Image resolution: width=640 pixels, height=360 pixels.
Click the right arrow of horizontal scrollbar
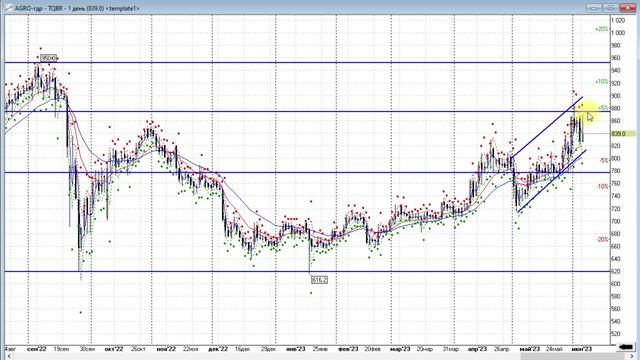pyautogui.click(x=632, y=356)
